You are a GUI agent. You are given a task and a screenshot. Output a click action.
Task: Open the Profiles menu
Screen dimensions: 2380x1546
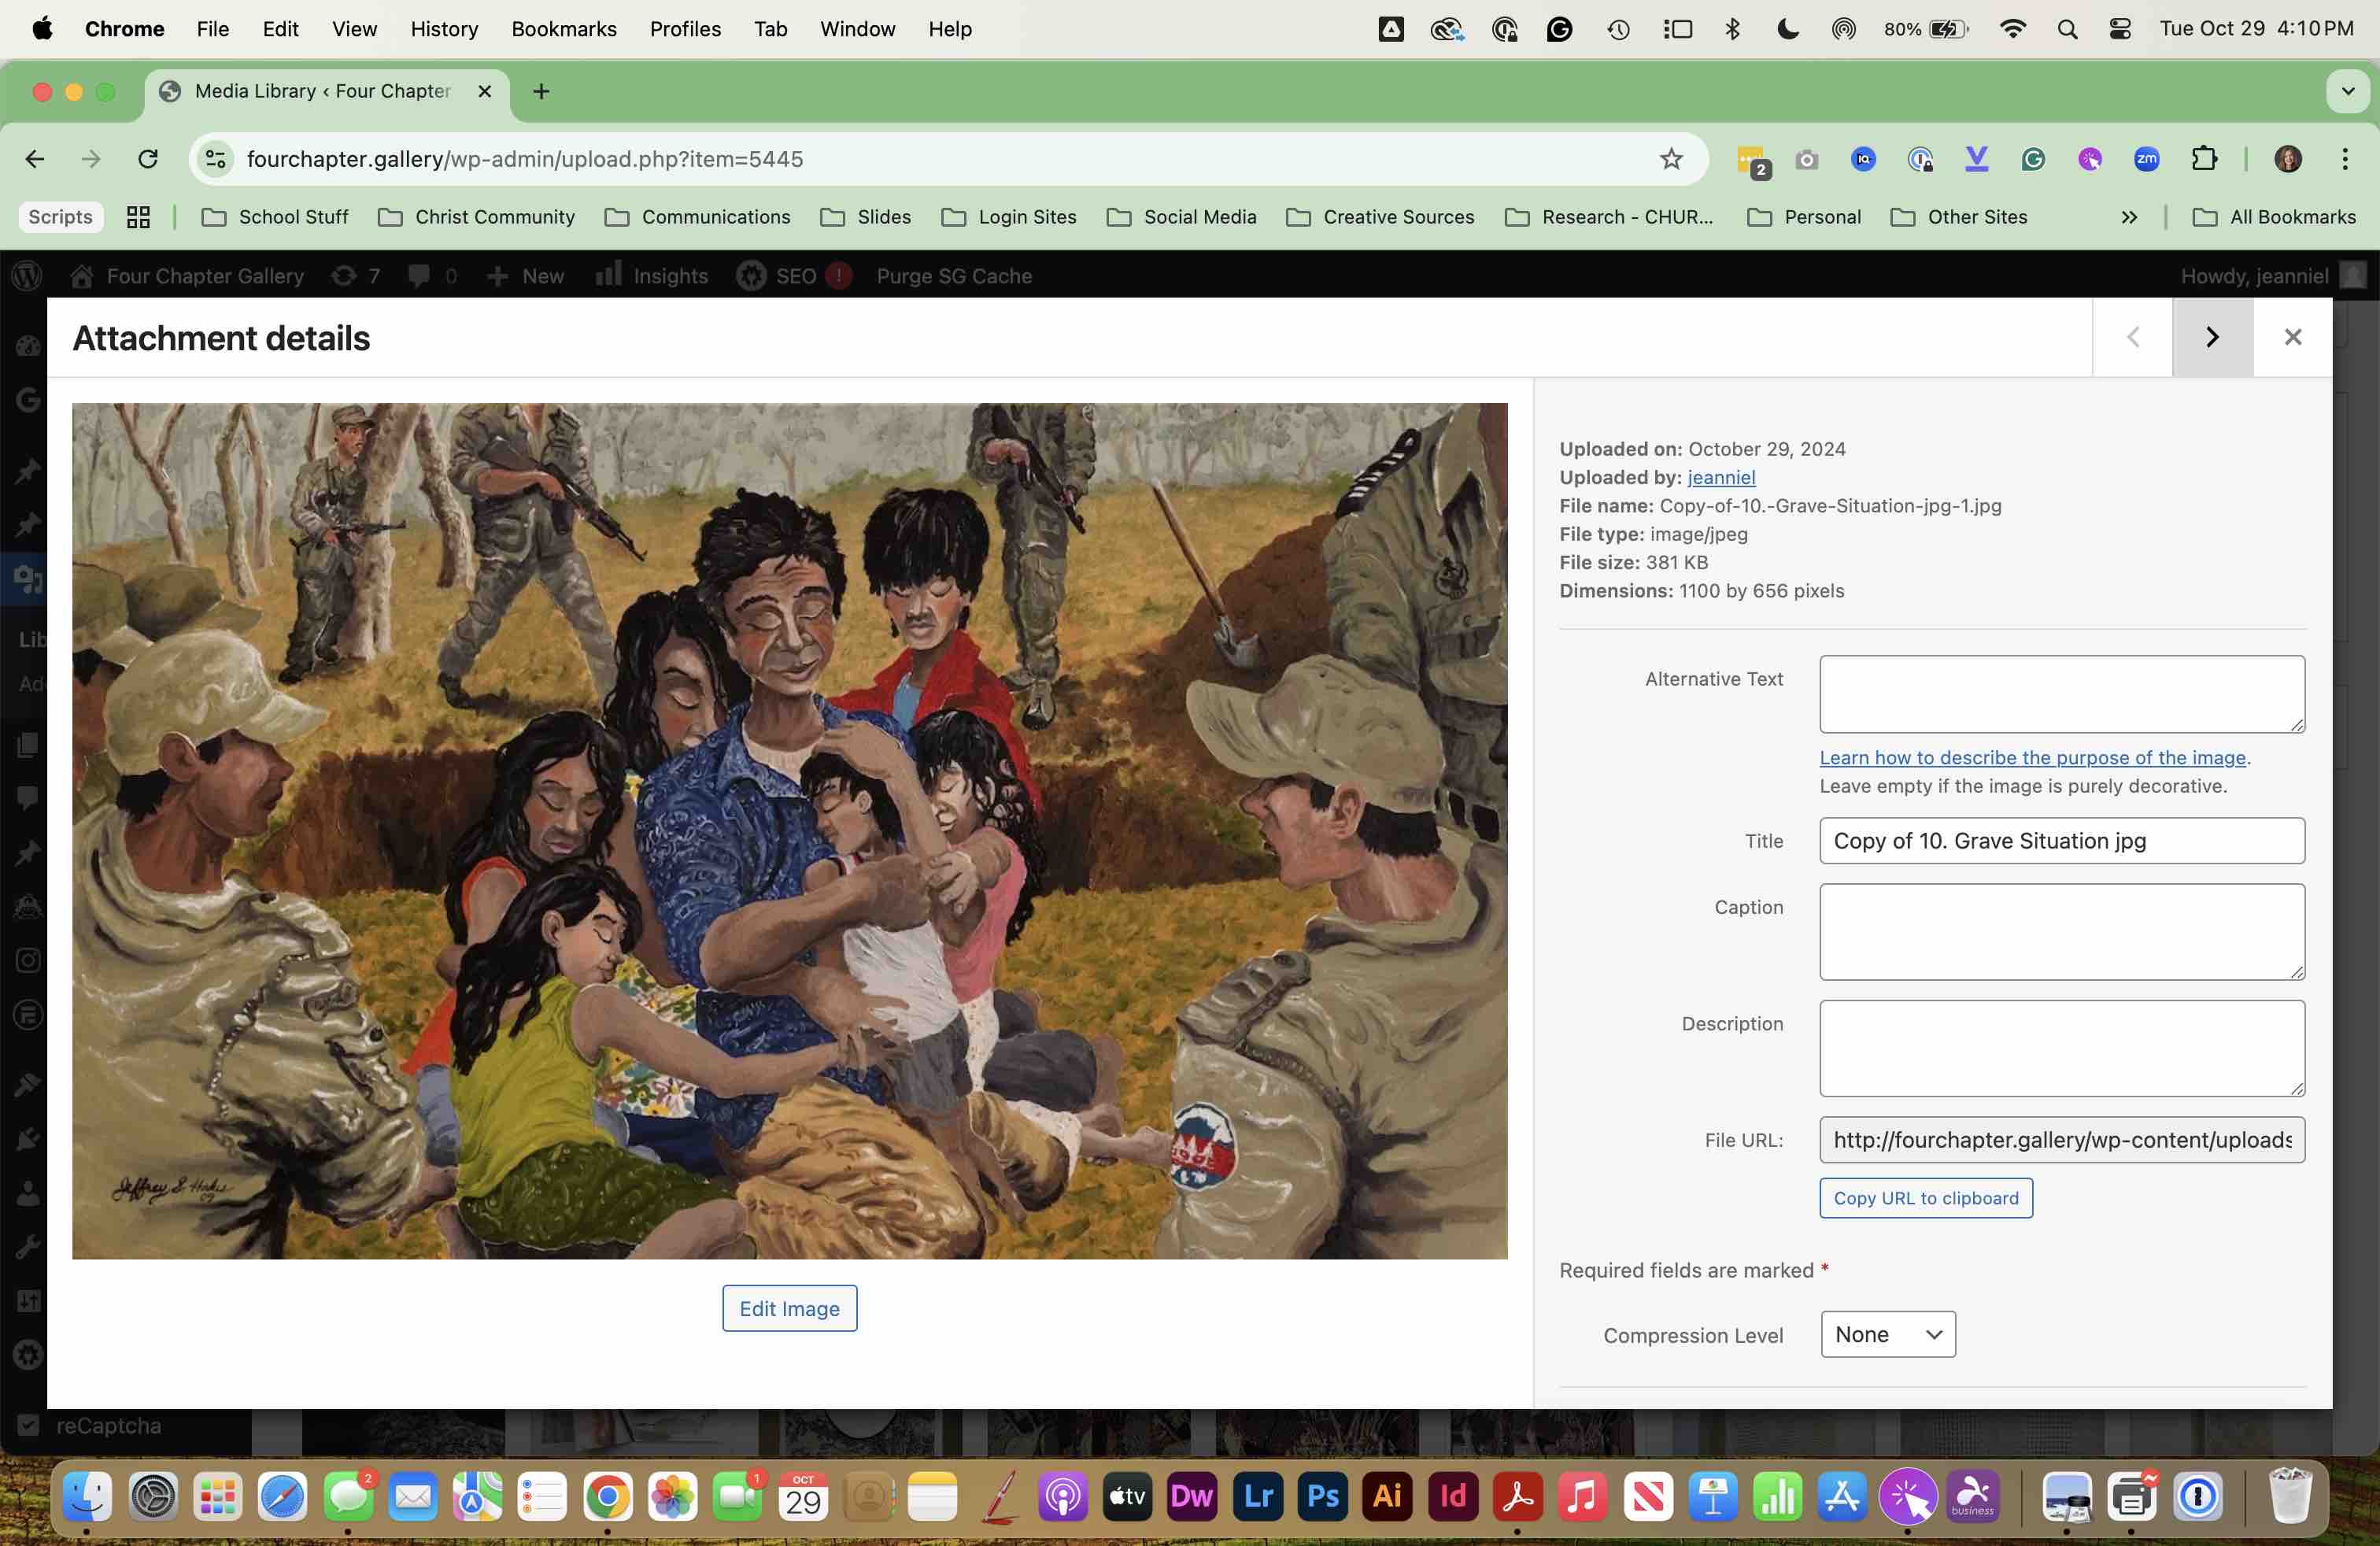coord(685,29)
